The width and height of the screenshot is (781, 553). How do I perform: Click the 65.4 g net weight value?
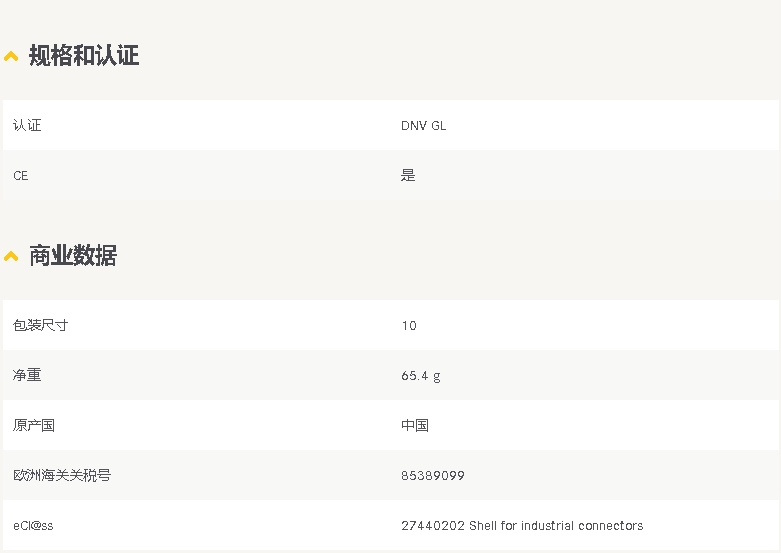(x=421, y=376)
